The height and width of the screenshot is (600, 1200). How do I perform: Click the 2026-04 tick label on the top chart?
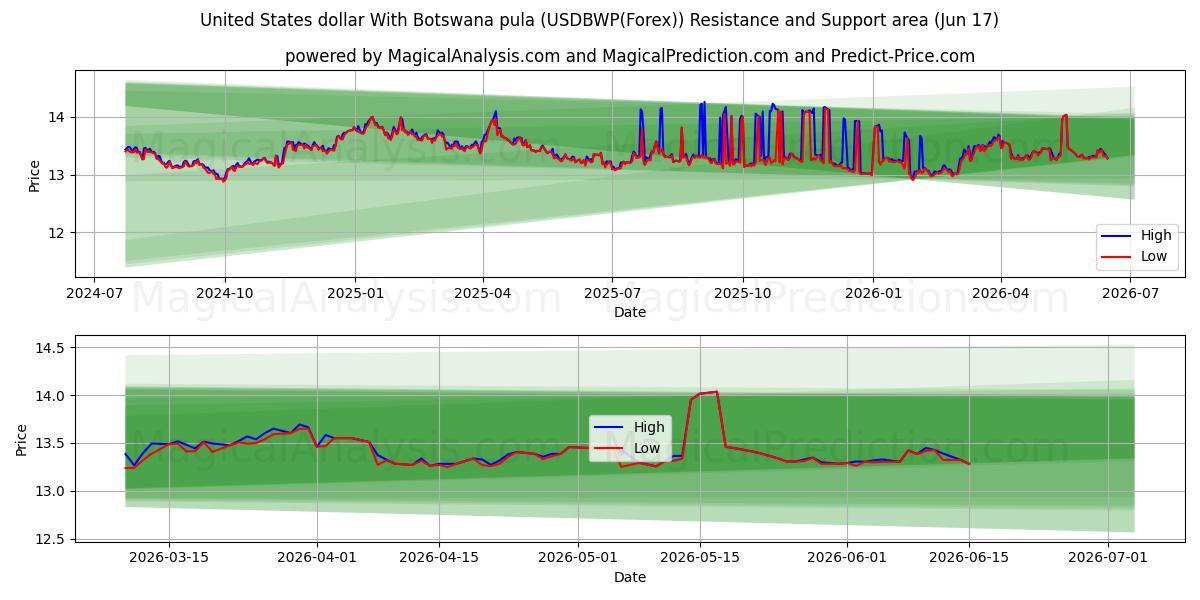[1001, 294]
